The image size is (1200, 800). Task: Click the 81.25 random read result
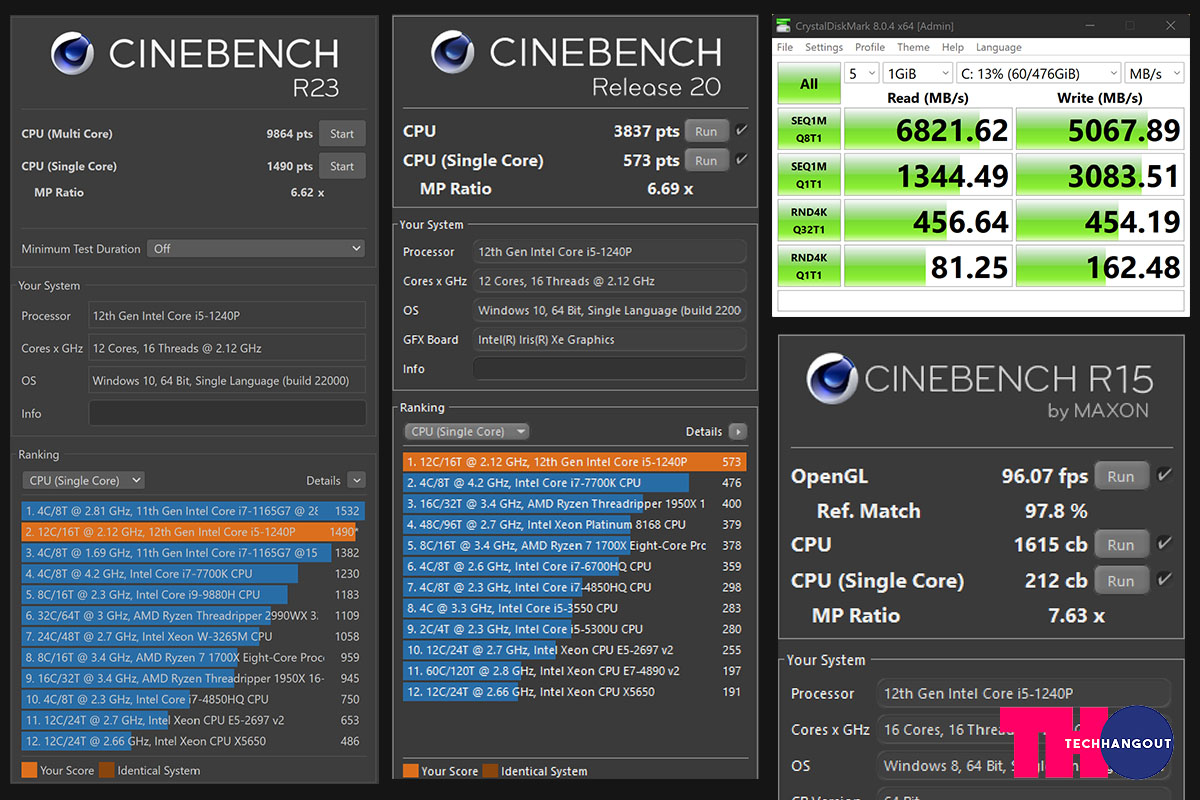point(927,267)
